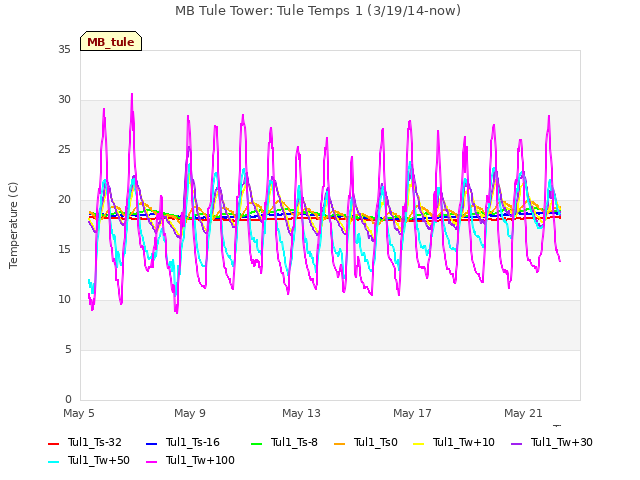Click the May 5 x-axis label
The image size is (640, 480).
click(79, 413)
